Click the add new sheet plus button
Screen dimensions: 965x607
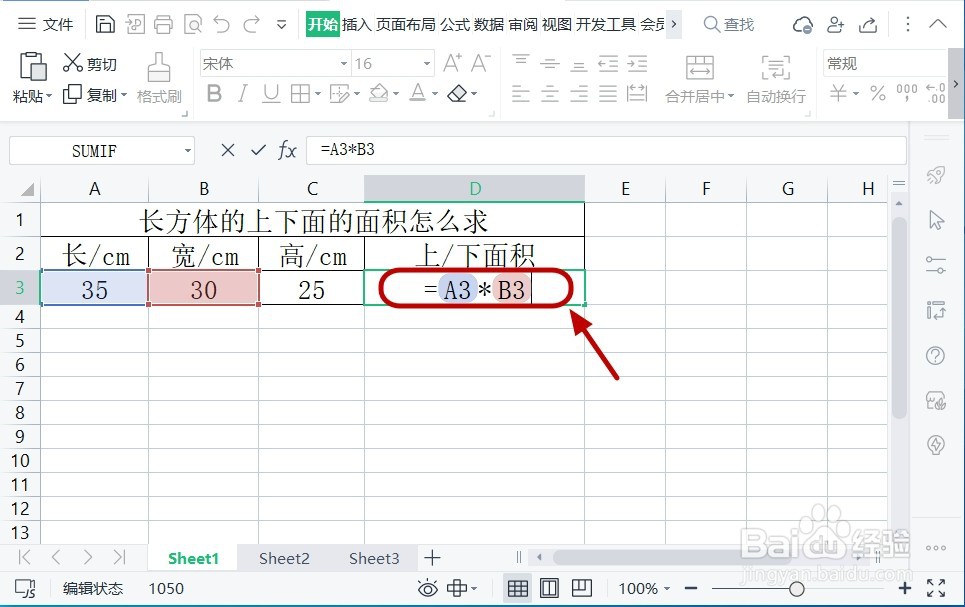click(x=432, y=557)
